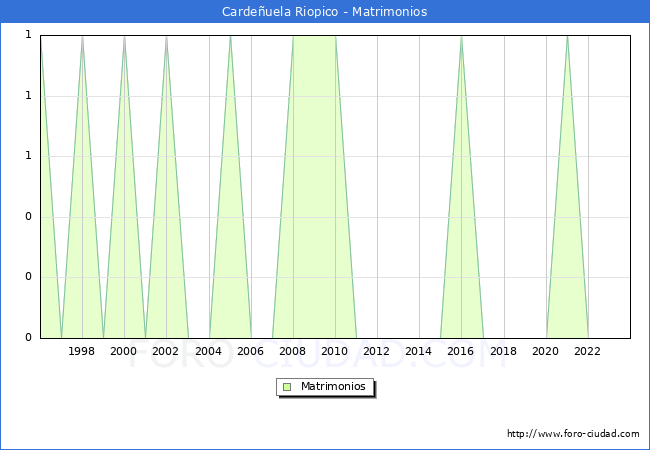Click the 2018 x-axis label

pos(503,351)
